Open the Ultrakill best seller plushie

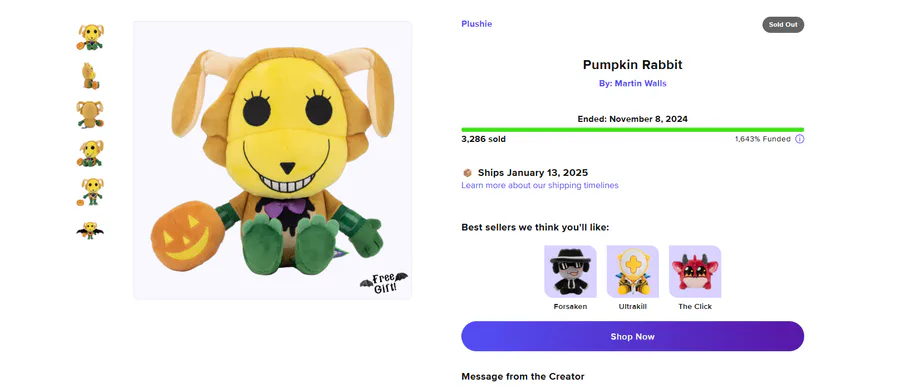point(633,271)
